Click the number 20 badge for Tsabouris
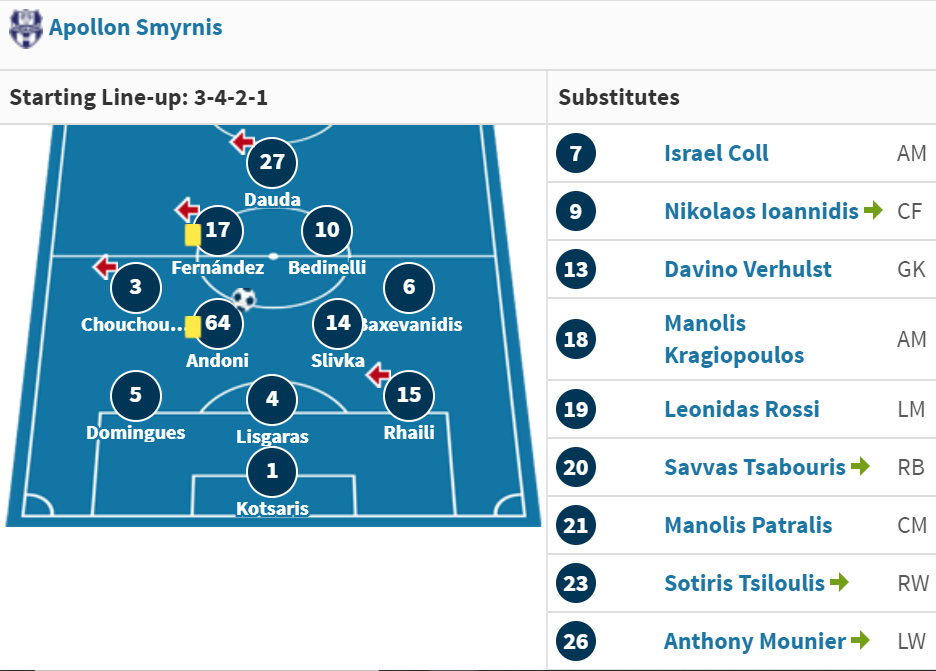Image resolution: width=936 pixels, height=671 pixels. (x=576, y=467)
